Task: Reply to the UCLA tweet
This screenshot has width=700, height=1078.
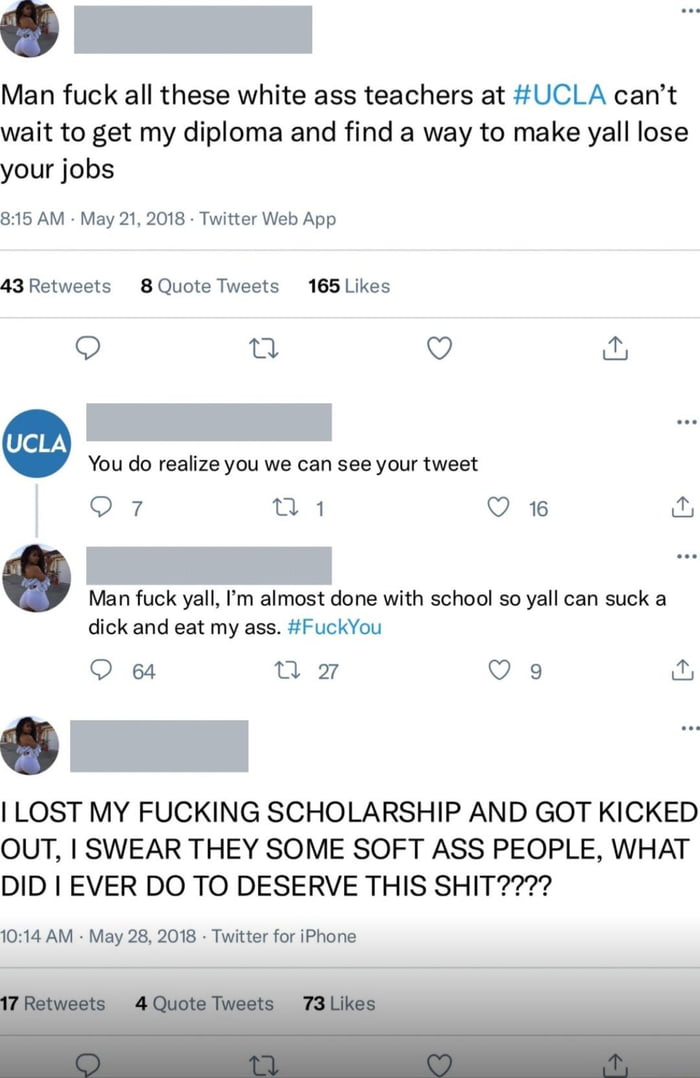Action: 99,508
